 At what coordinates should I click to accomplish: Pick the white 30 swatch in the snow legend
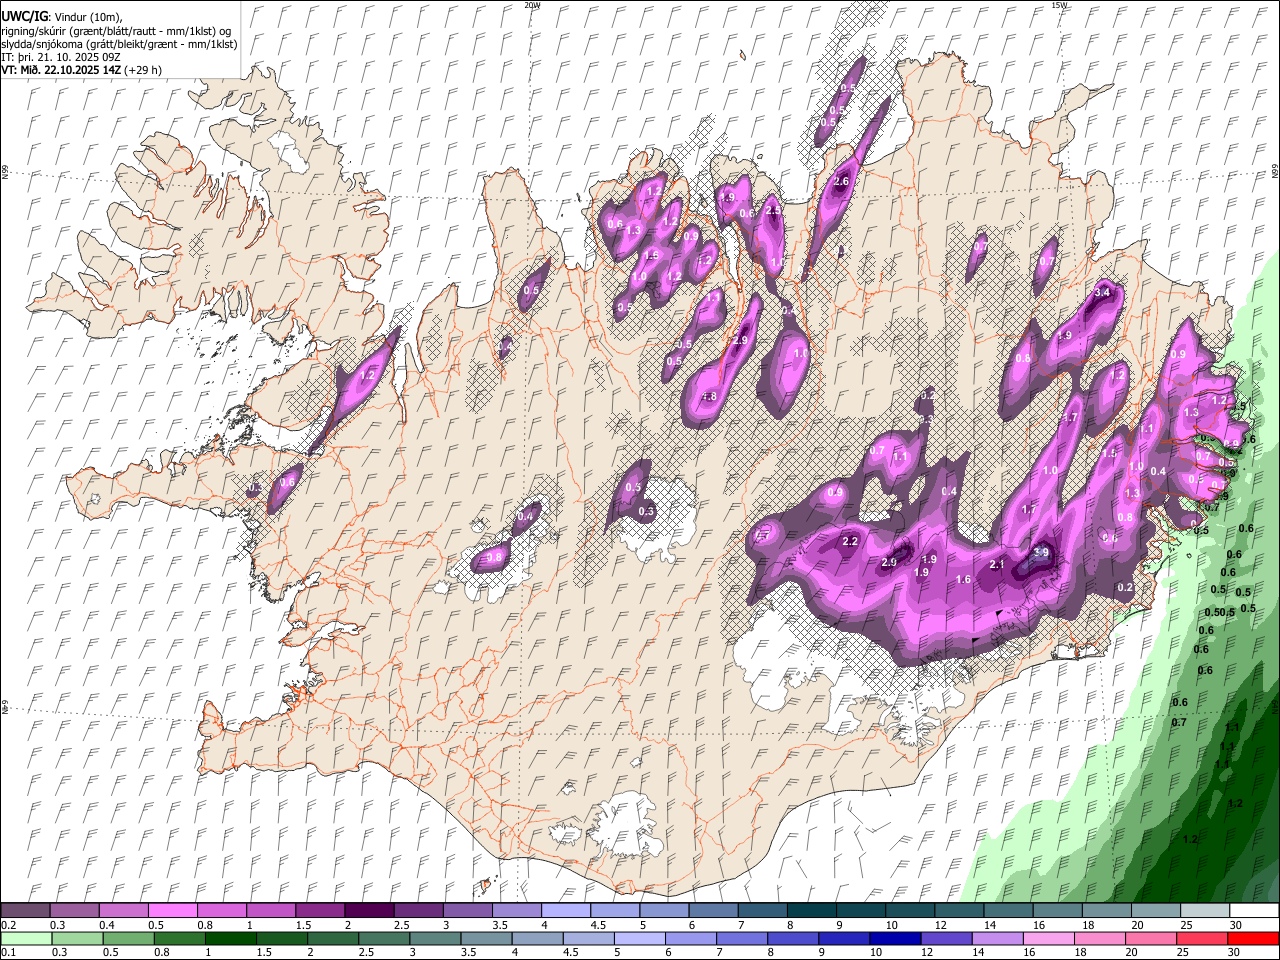pos(1254,911)
